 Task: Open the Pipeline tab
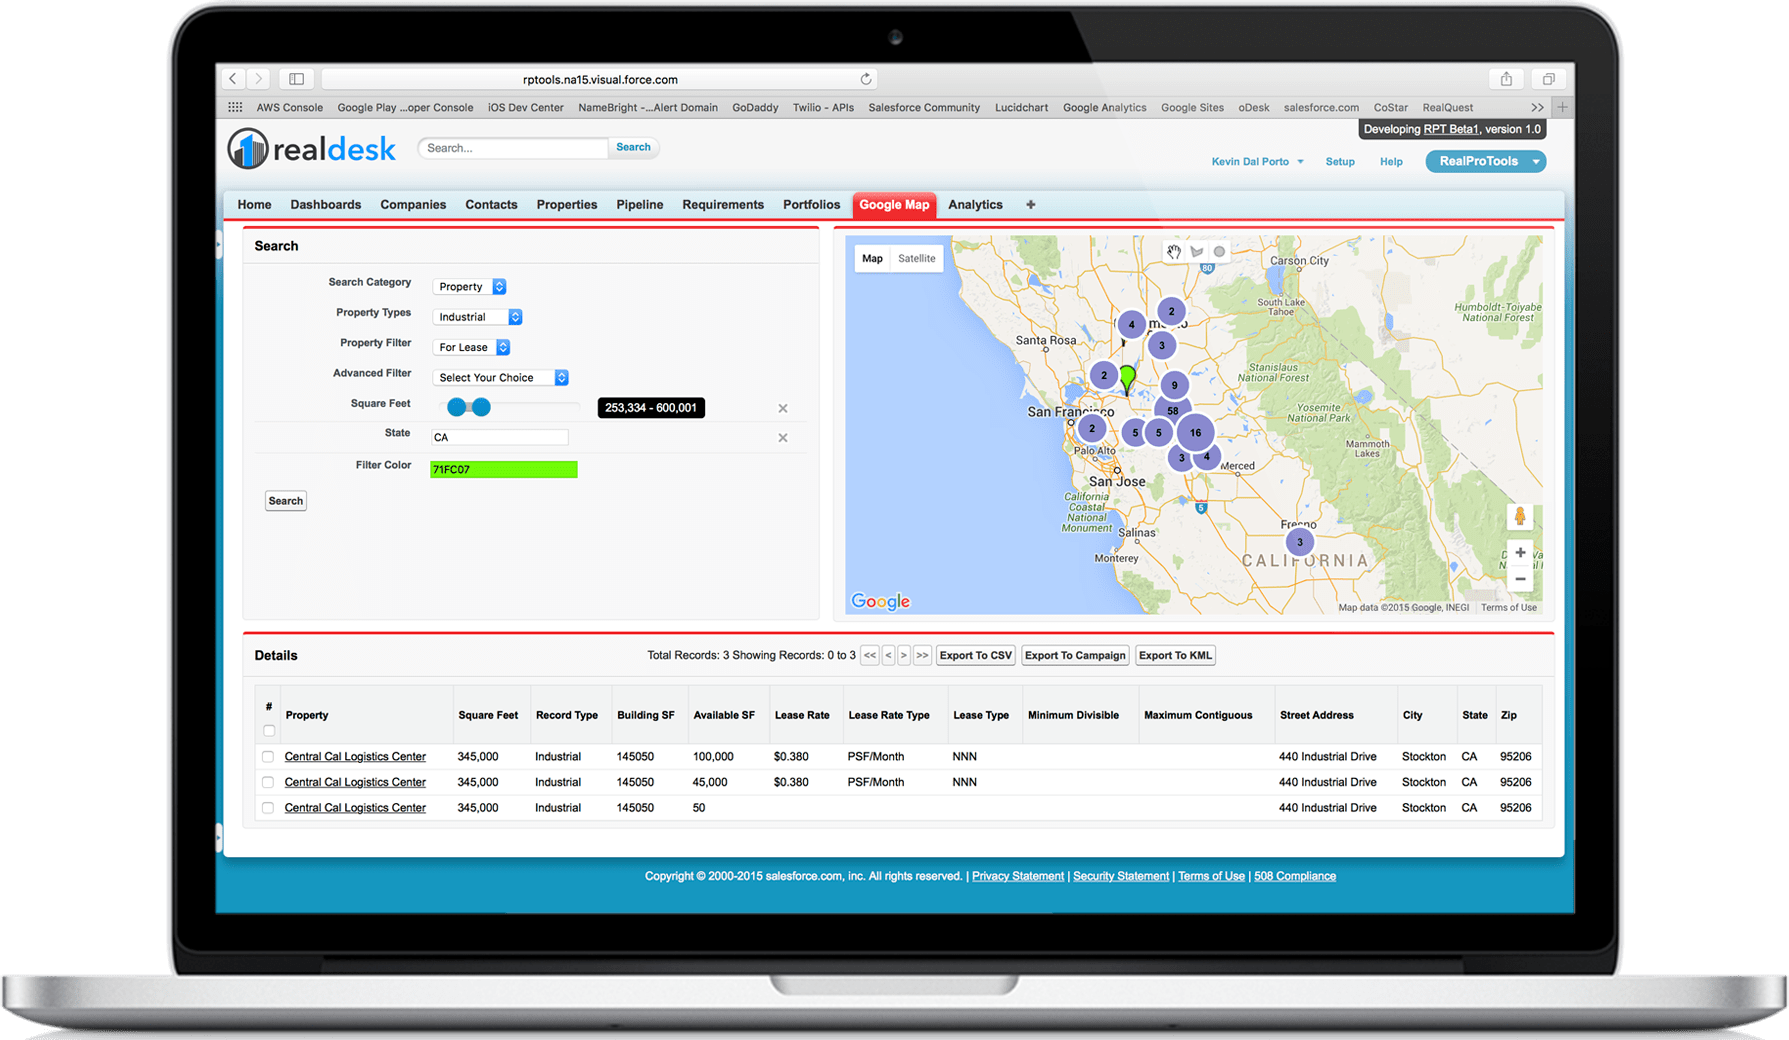coord(639,204)
